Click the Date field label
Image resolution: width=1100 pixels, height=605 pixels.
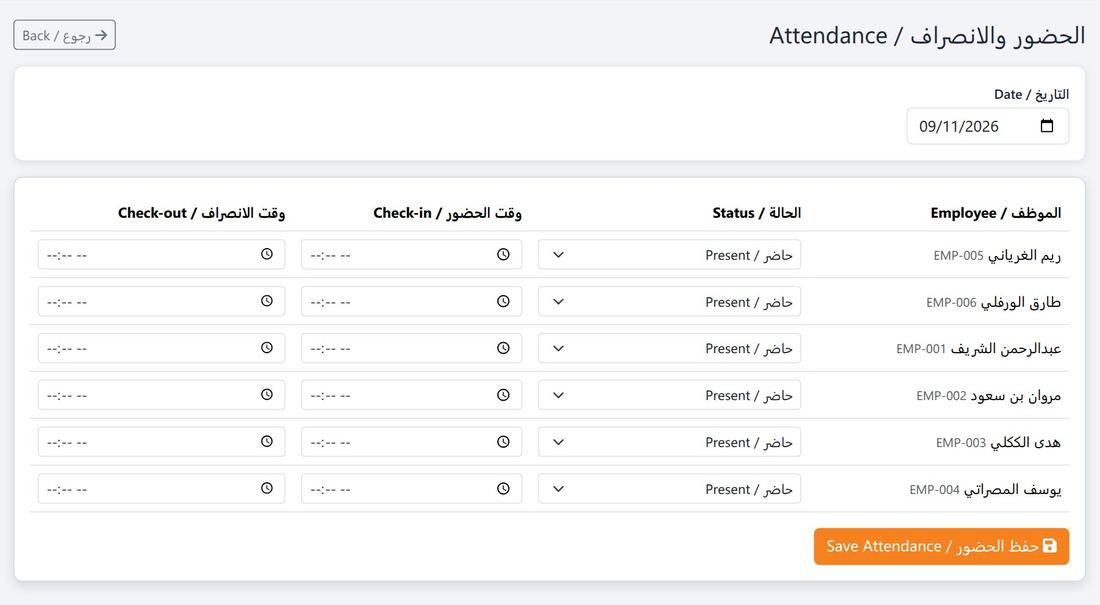pos(1031,94)
